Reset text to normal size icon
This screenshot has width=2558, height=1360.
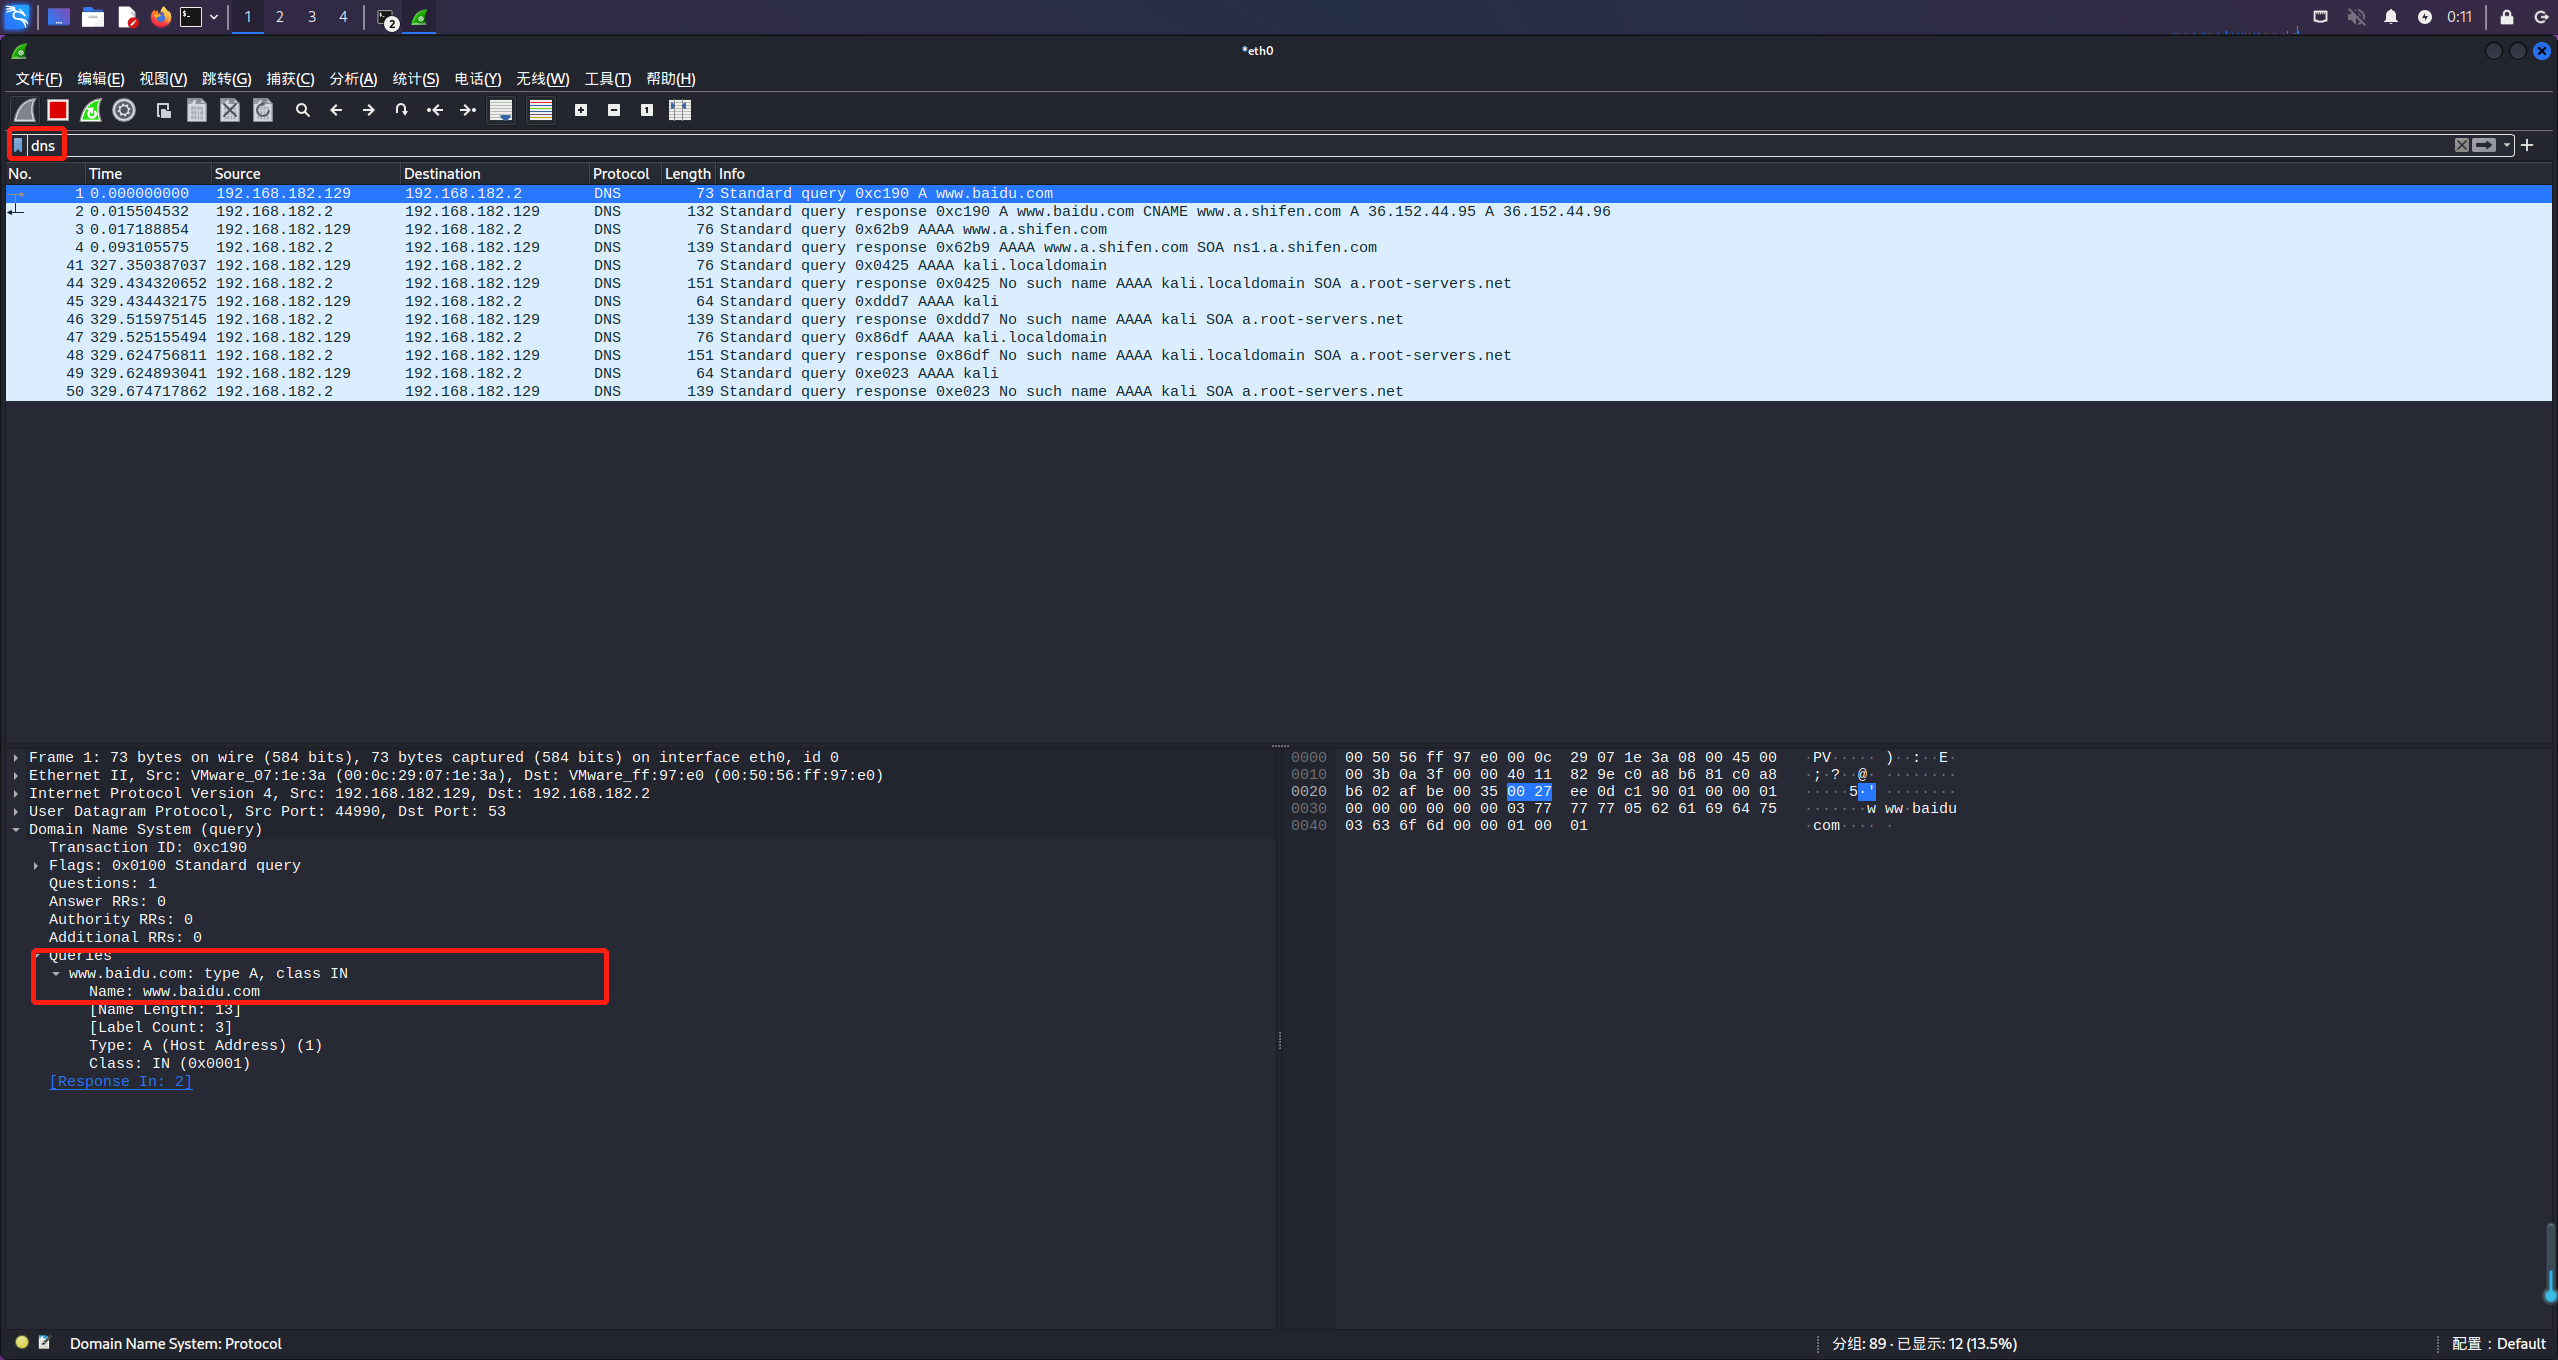pos(647,110)
